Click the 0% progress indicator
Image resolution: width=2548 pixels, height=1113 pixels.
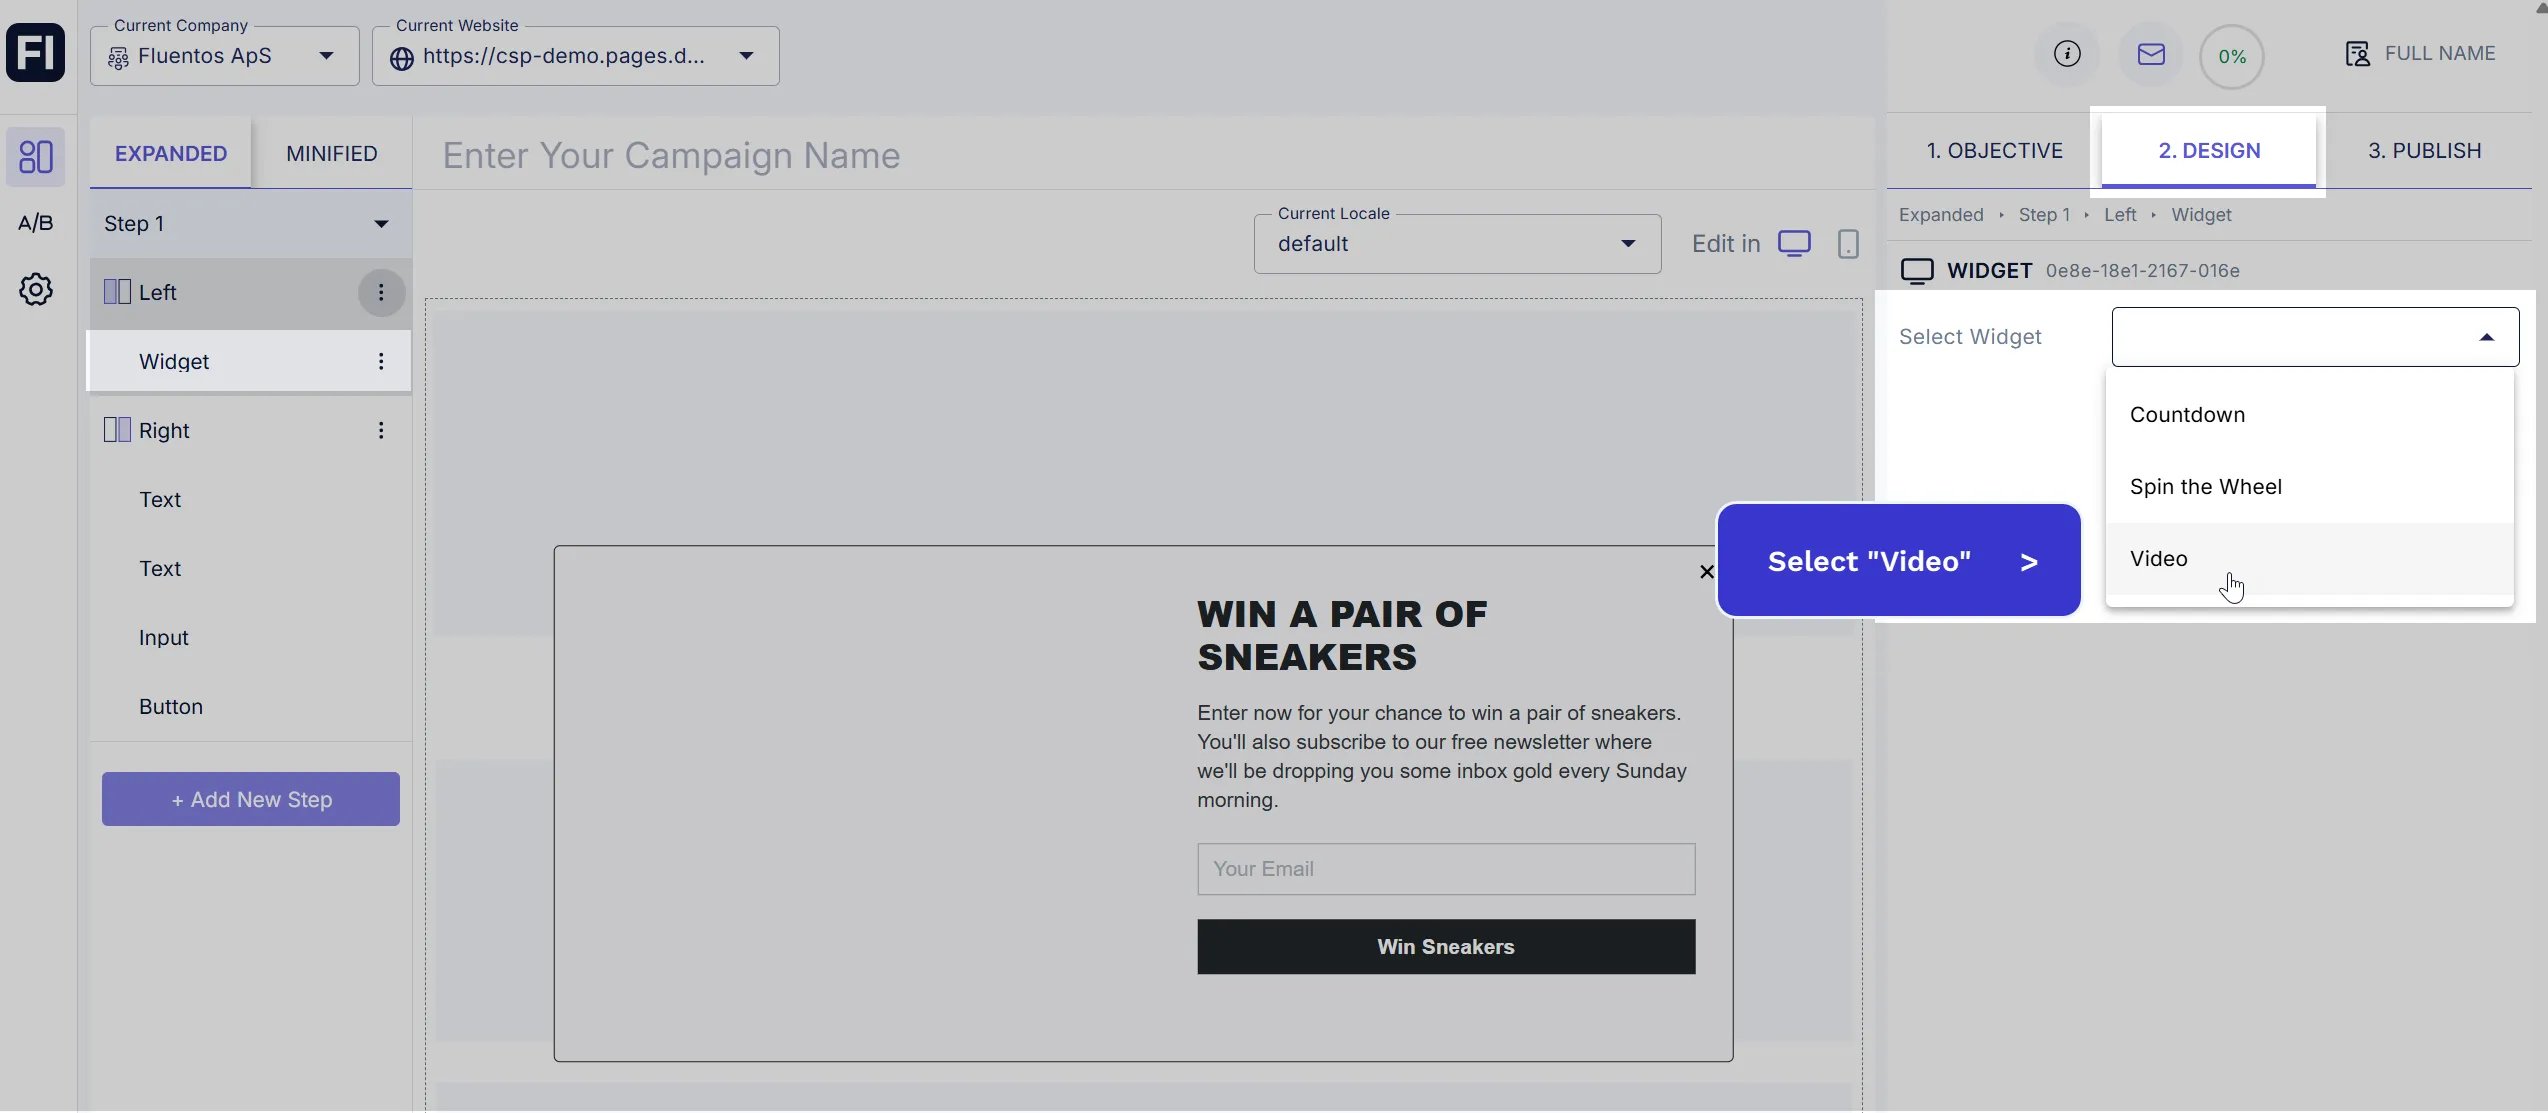2231,57
